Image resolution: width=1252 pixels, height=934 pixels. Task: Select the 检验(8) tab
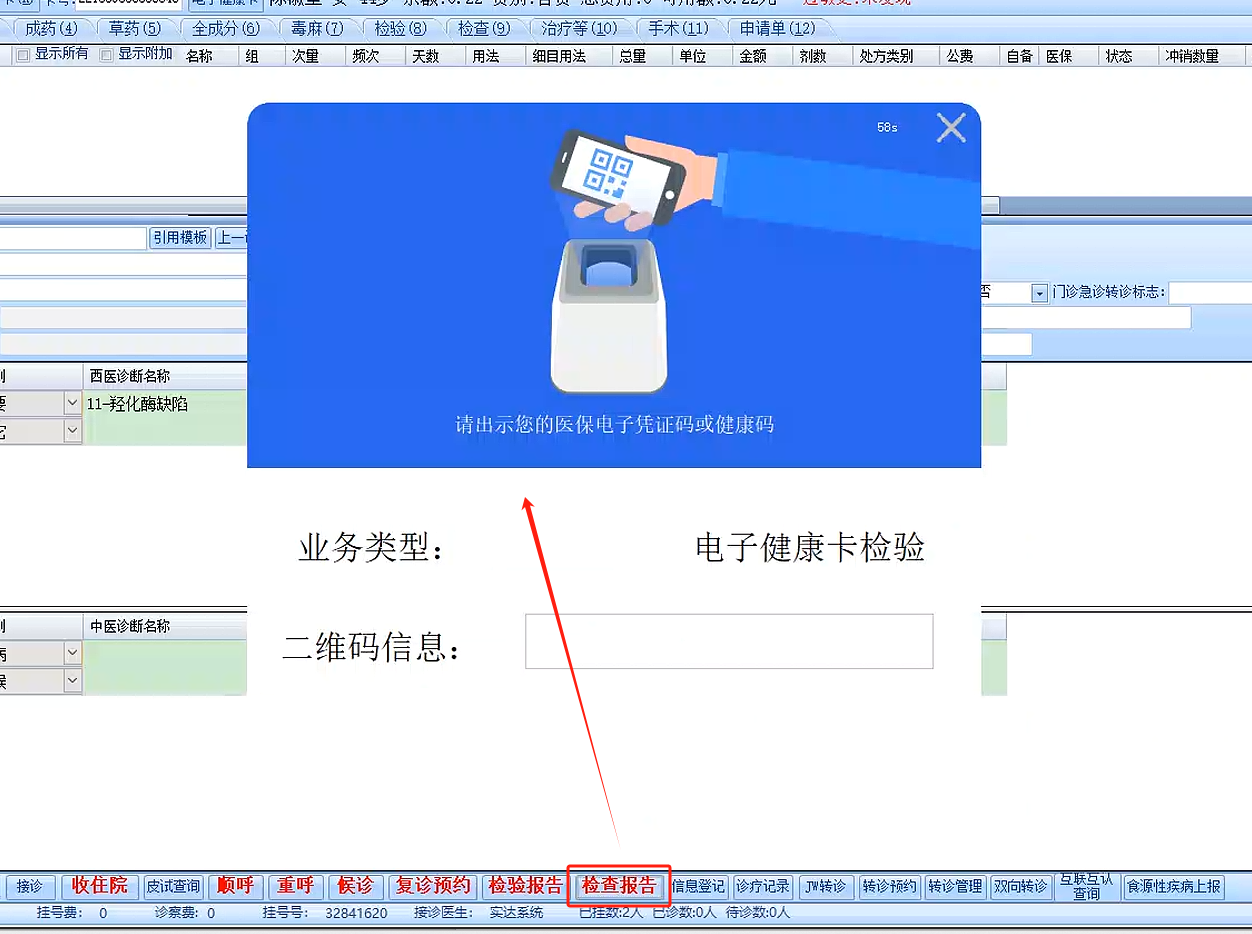[x=400, y=28]
